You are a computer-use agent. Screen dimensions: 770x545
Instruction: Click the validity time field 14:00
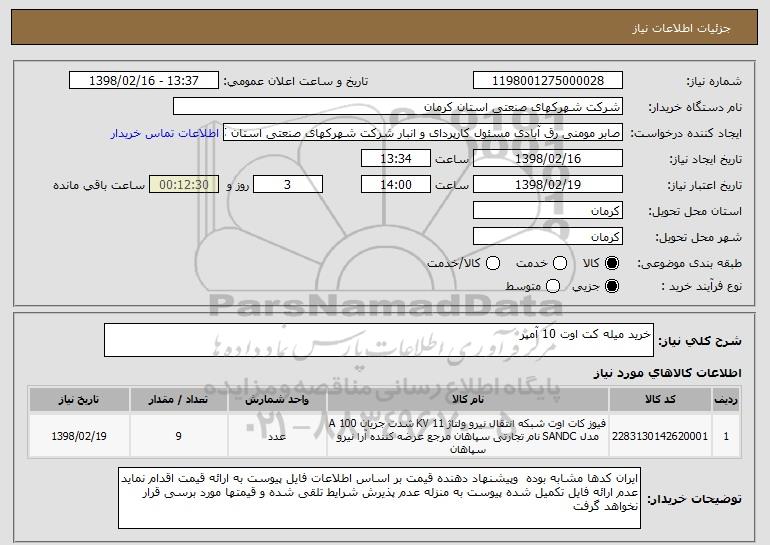tap(396, 185)
